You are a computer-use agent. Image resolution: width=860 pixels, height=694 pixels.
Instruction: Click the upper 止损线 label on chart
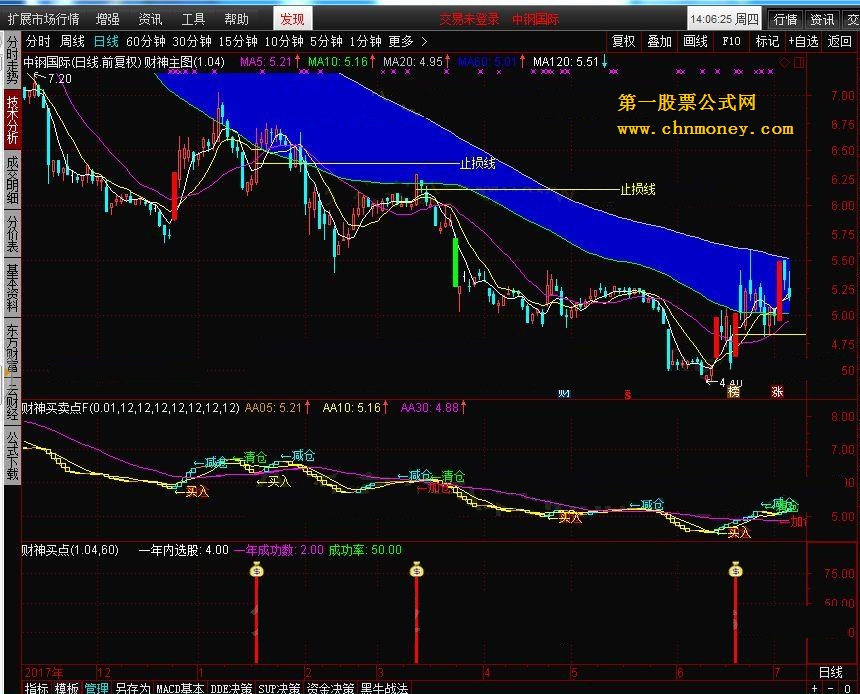tap(478, 163)
